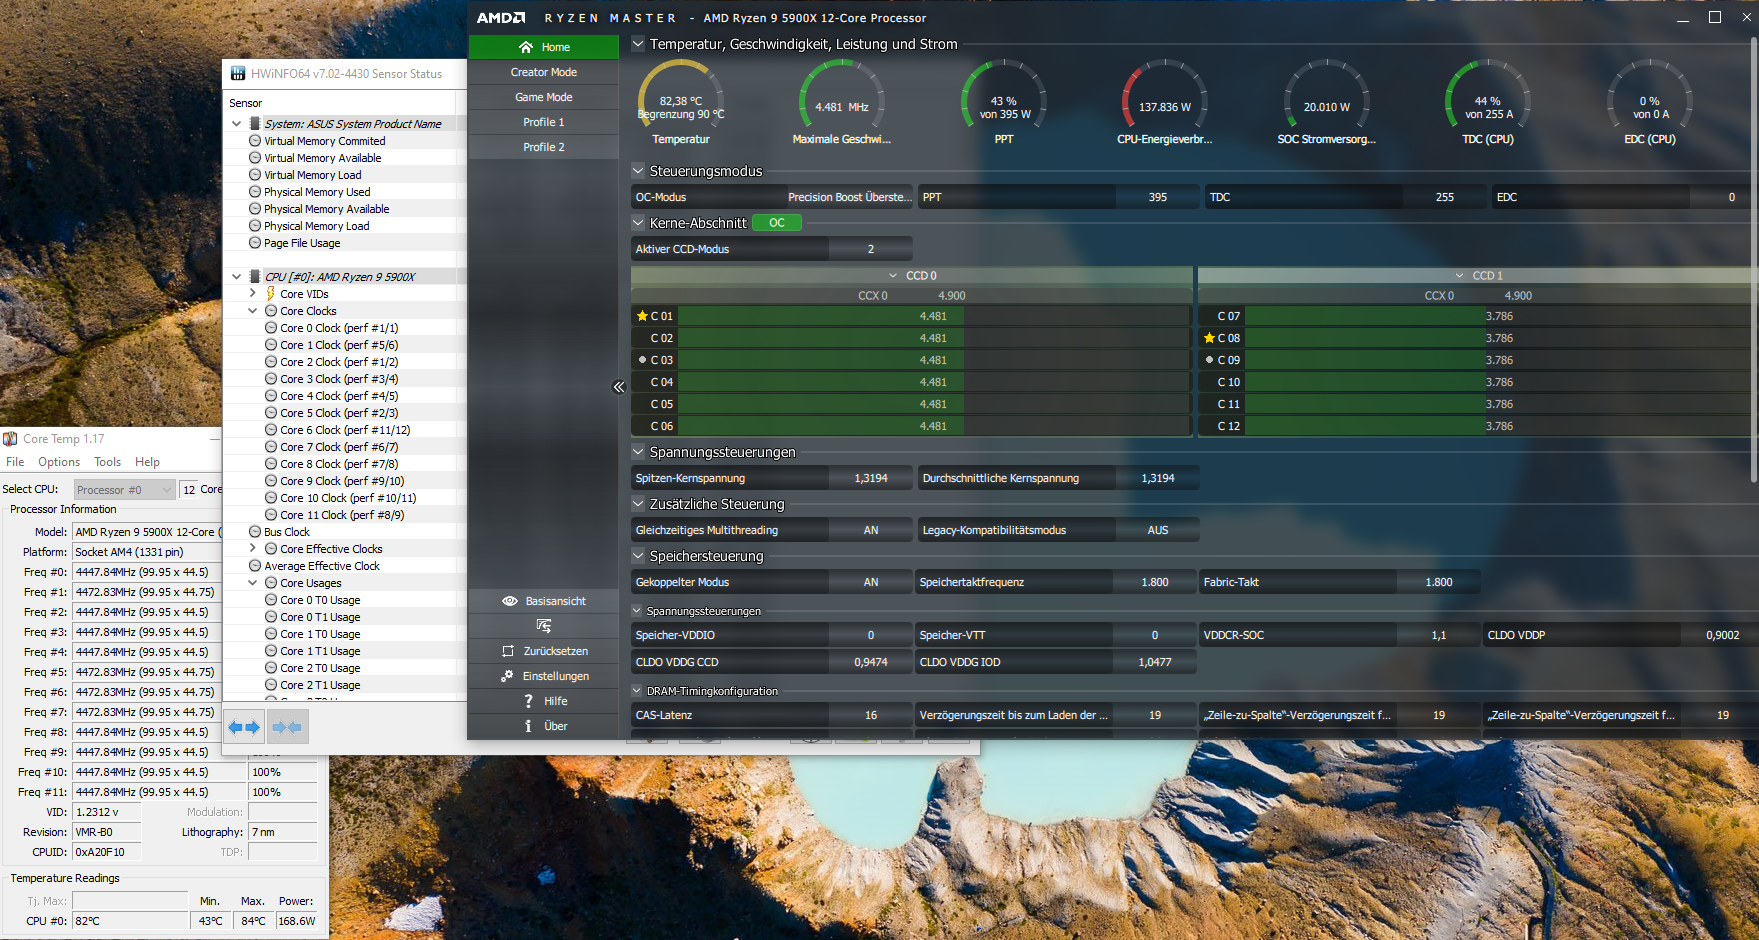The width and height of the screenshot is (1759, 940).
Task: Click the TDC (CPU) gauge dial
Action: pyautogui.click(x=1488, y=95)
